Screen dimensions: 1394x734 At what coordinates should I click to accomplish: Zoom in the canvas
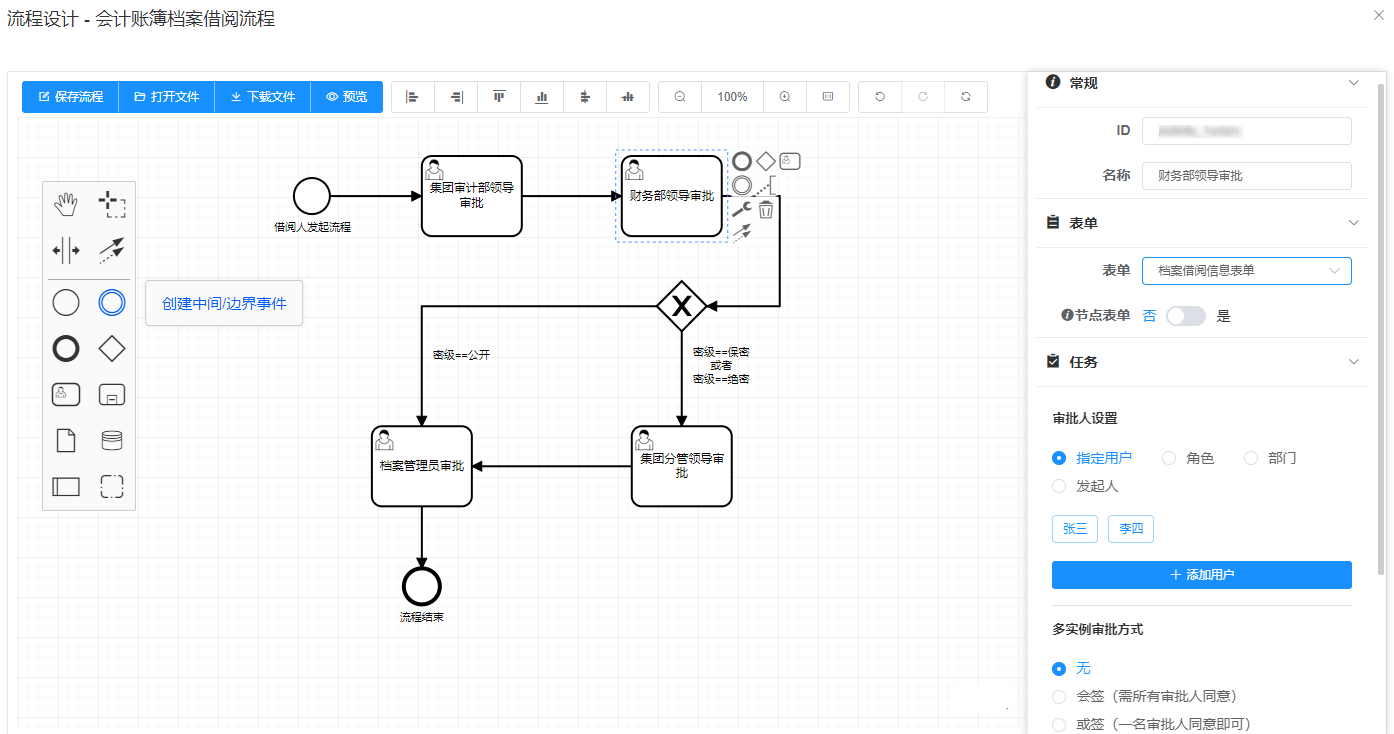[x=785, y=97]
